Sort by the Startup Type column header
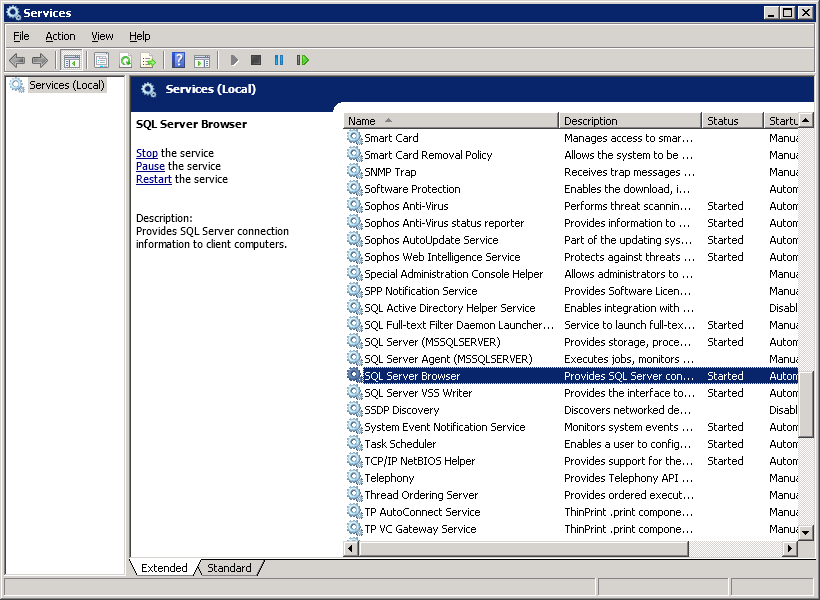 pyautogui.click(x=781, y=121)
